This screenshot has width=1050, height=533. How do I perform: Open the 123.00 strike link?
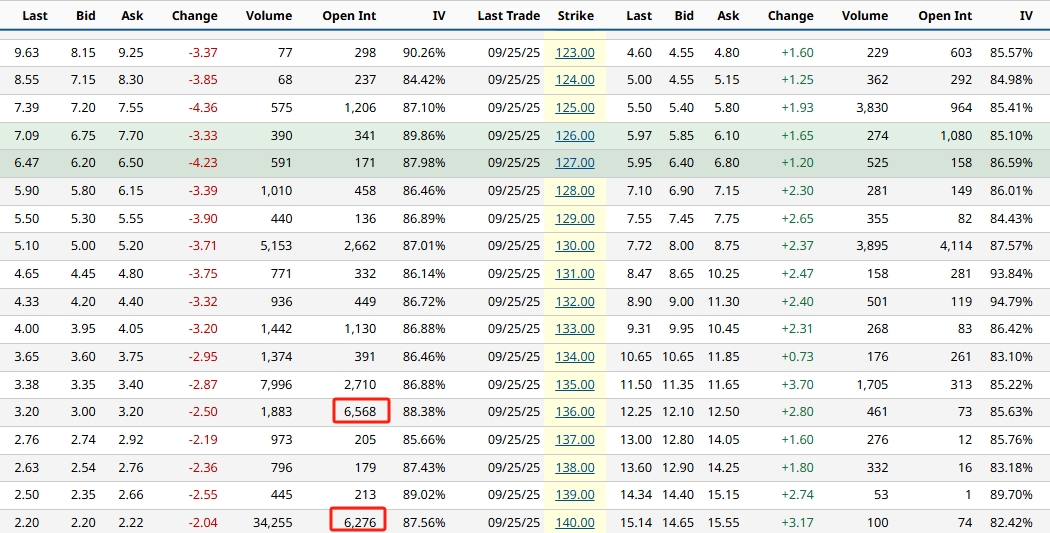[574, 53]
